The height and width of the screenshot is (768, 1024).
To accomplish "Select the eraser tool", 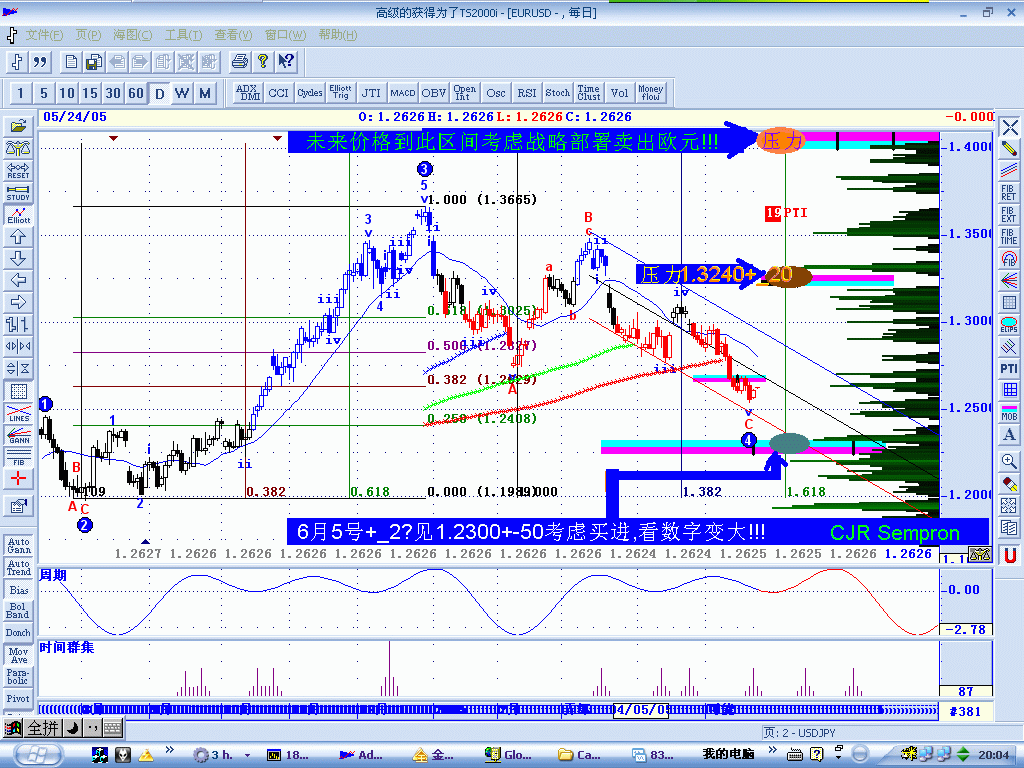I will (x=1009, y=483).
